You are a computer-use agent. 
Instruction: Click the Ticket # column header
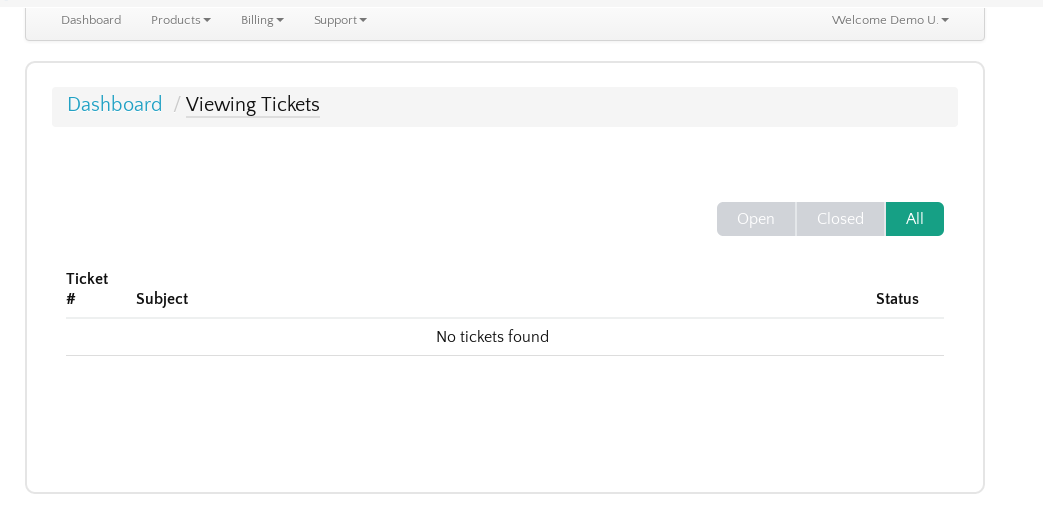tap(87, 289)
